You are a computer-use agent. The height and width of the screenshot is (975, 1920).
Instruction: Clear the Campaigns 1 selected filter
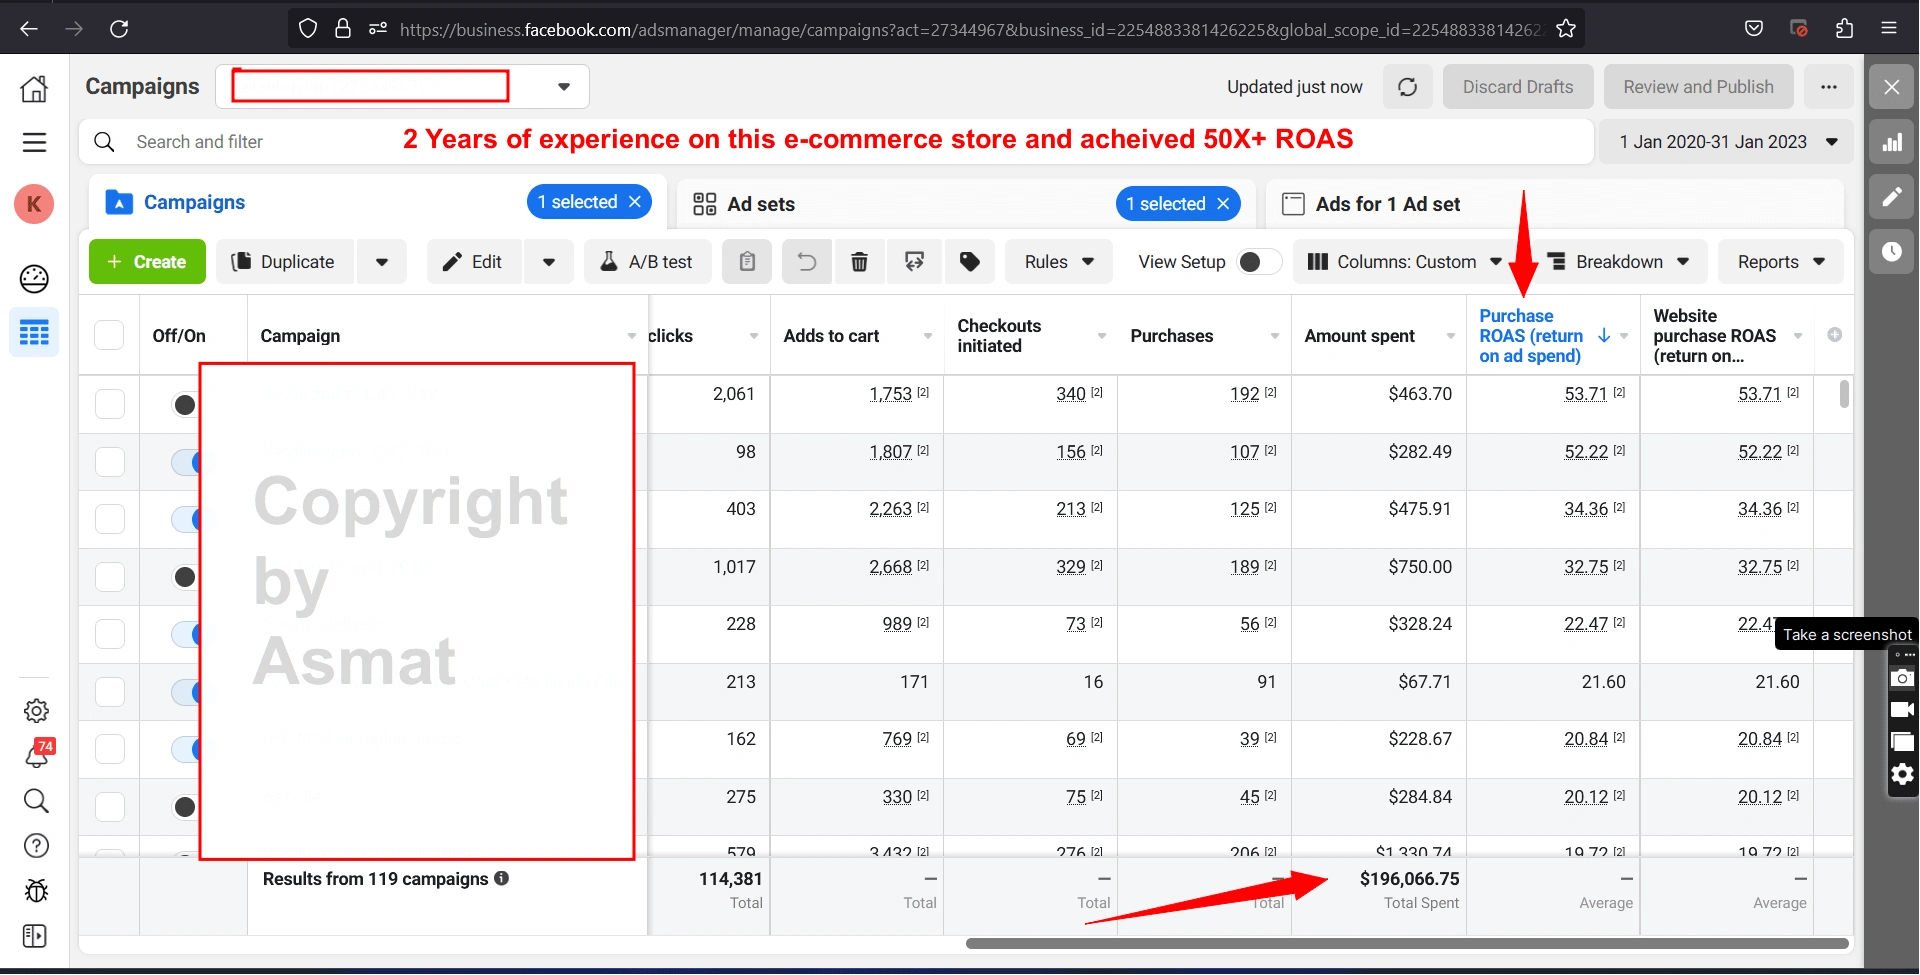pos(635,202)
